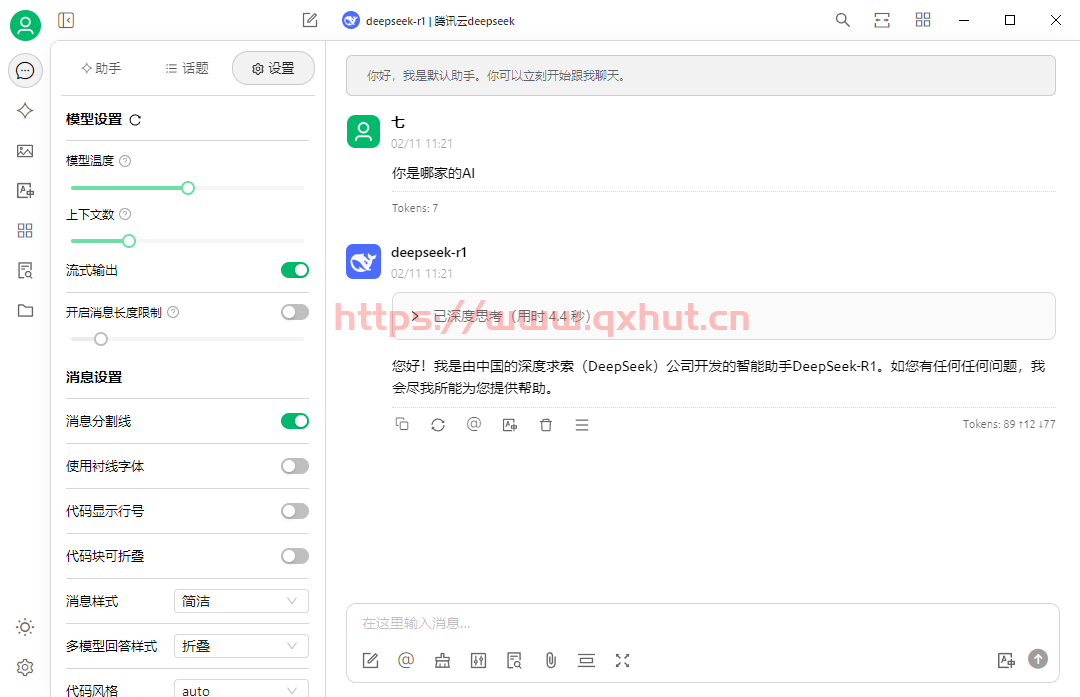Open the user profile avatar in the left sidebar

pos(25,25)
